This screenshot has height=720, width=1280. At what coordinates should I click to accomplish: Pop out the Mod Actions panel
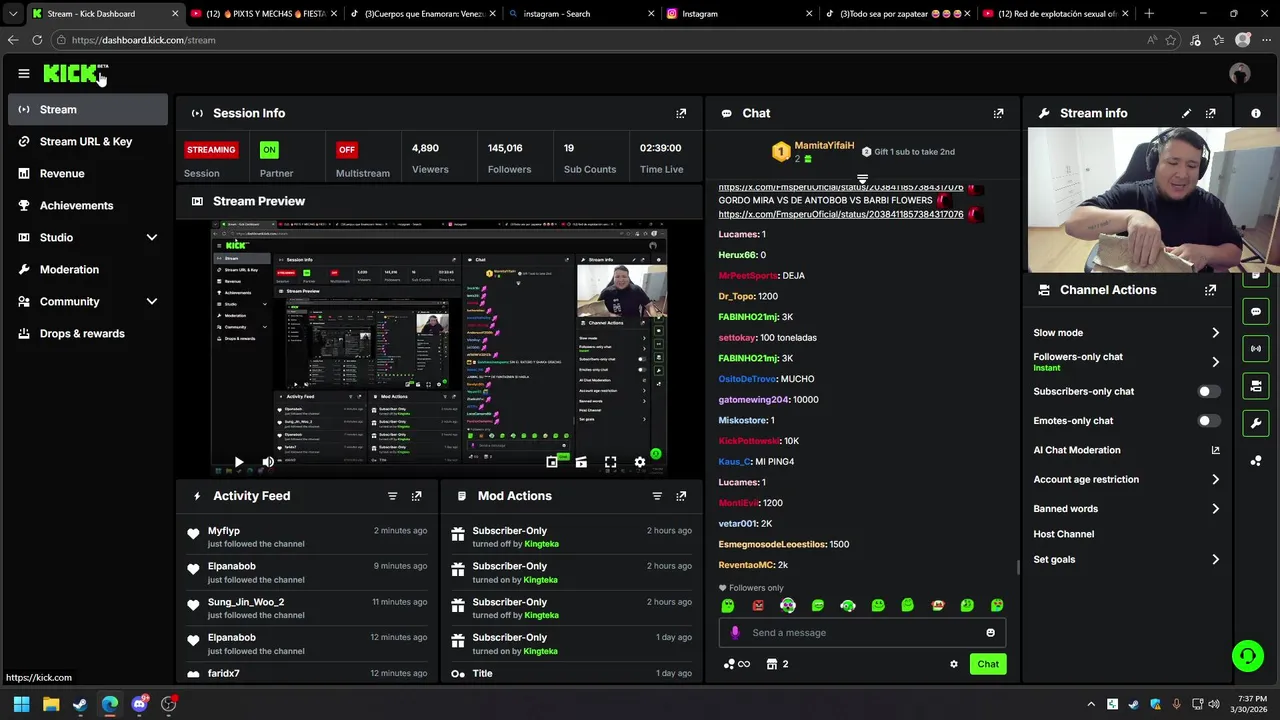681,496
